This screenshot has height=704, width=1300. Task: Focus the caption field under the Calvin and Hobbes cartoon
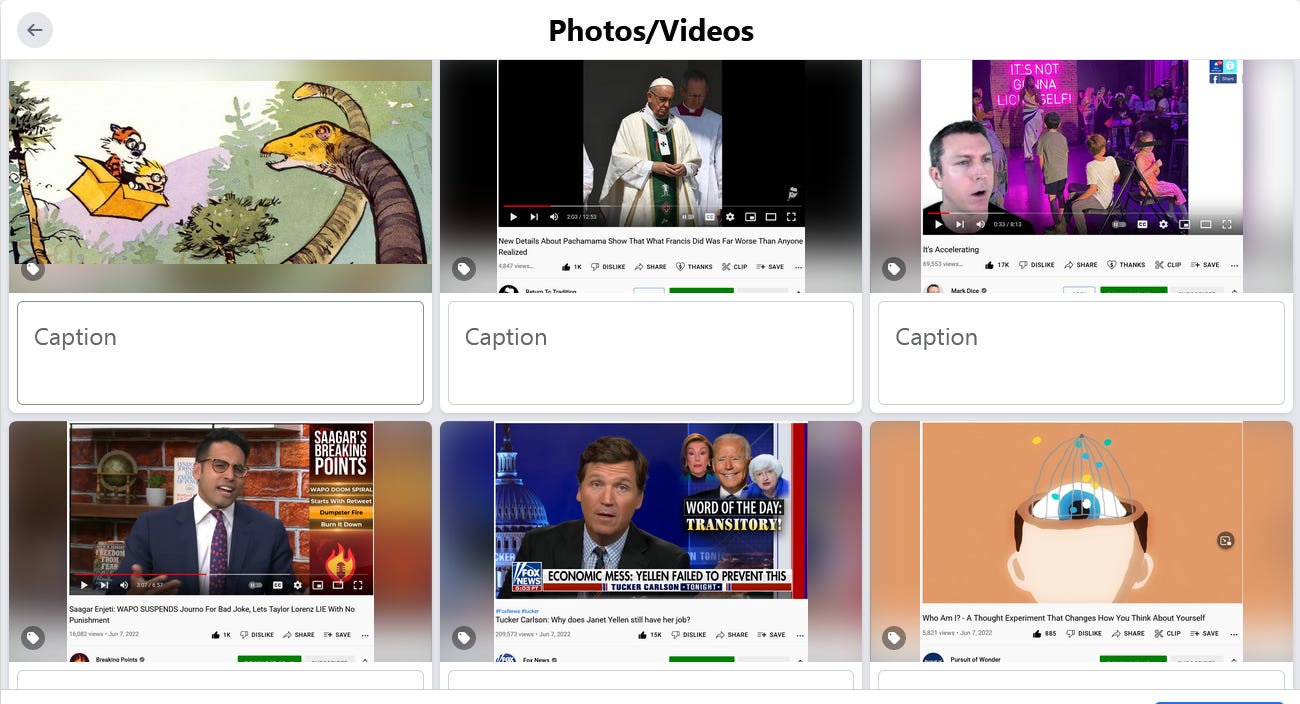[x=220, y=353]
